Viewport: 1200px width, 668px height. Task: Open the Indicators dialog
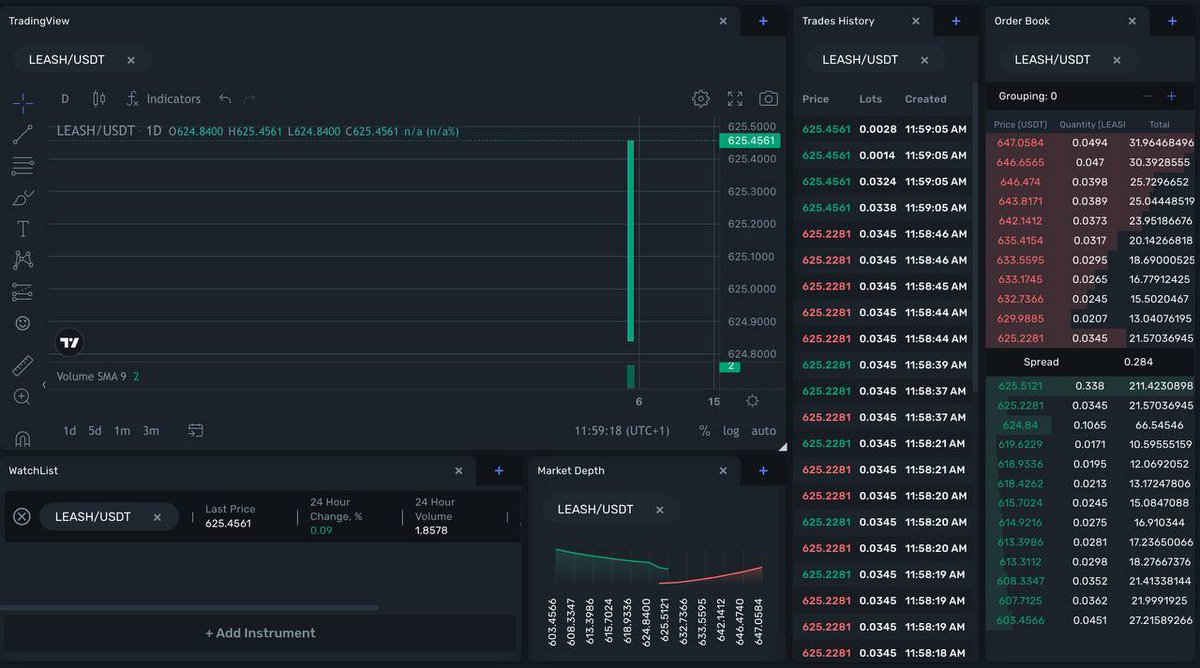coord(163,99)
